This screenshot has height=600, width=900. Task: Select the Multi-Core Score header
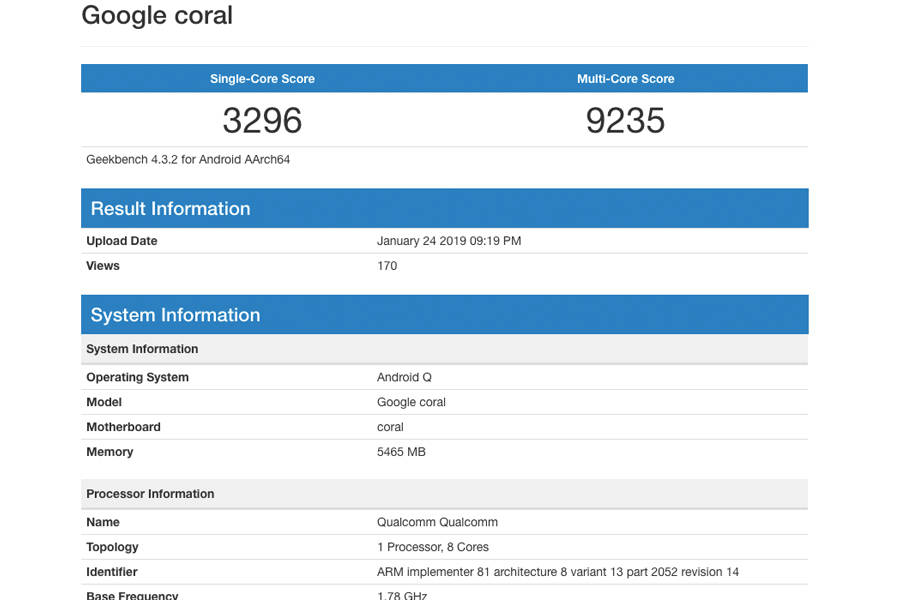(x=626, y=78)
